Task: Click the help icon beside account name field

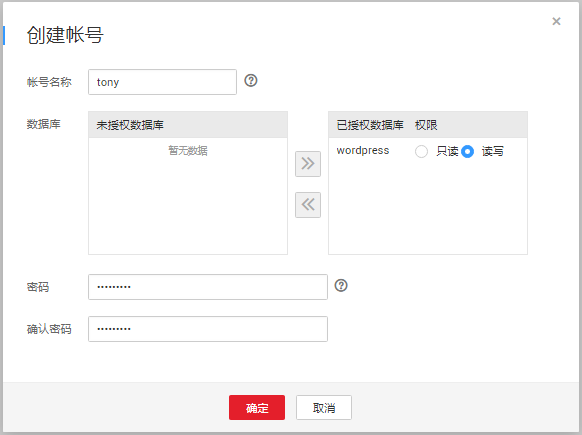Action: [x=251, y=81]
